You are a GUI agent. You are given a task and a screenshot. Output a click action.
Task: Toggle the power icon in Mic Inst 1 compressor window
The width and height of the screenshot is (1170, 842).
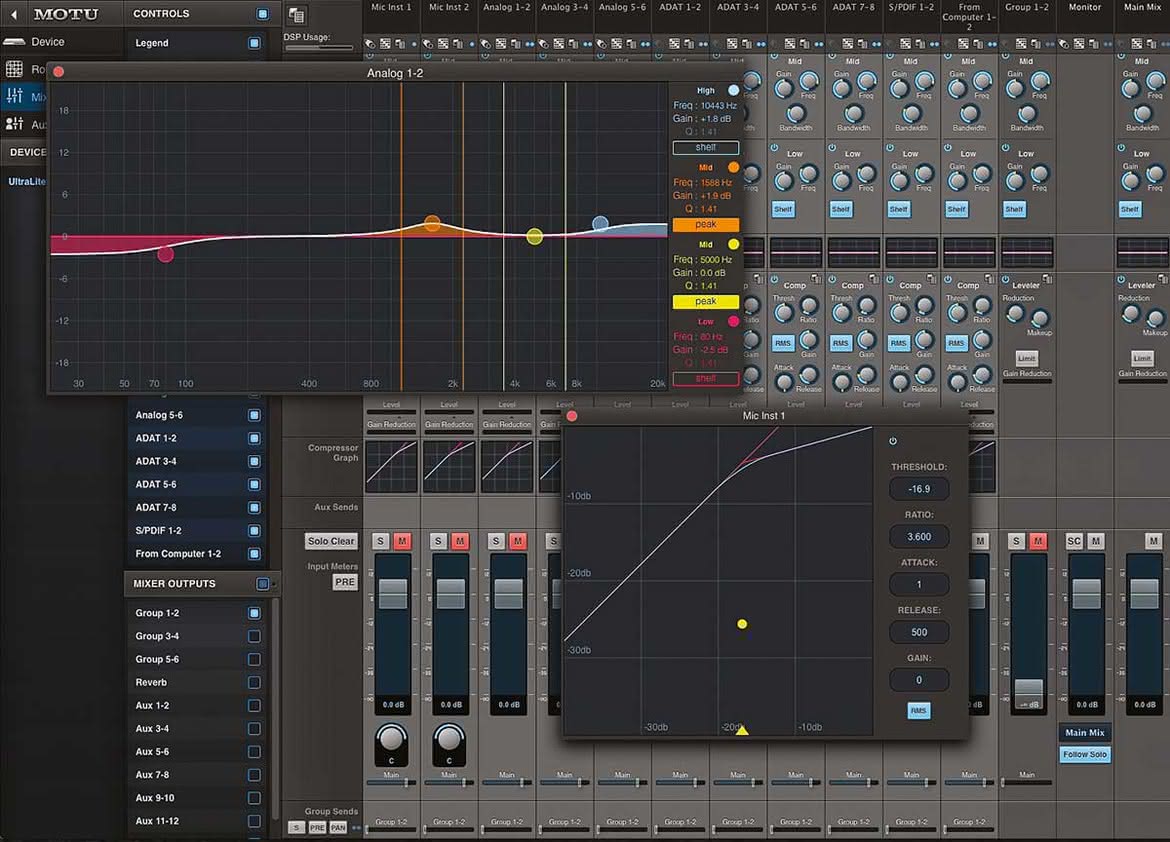click(892, 441)
